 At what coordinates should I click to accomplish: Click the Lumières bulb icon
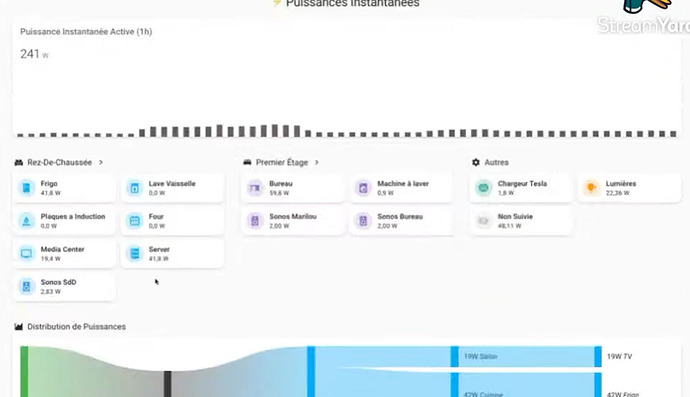(591, 188)
